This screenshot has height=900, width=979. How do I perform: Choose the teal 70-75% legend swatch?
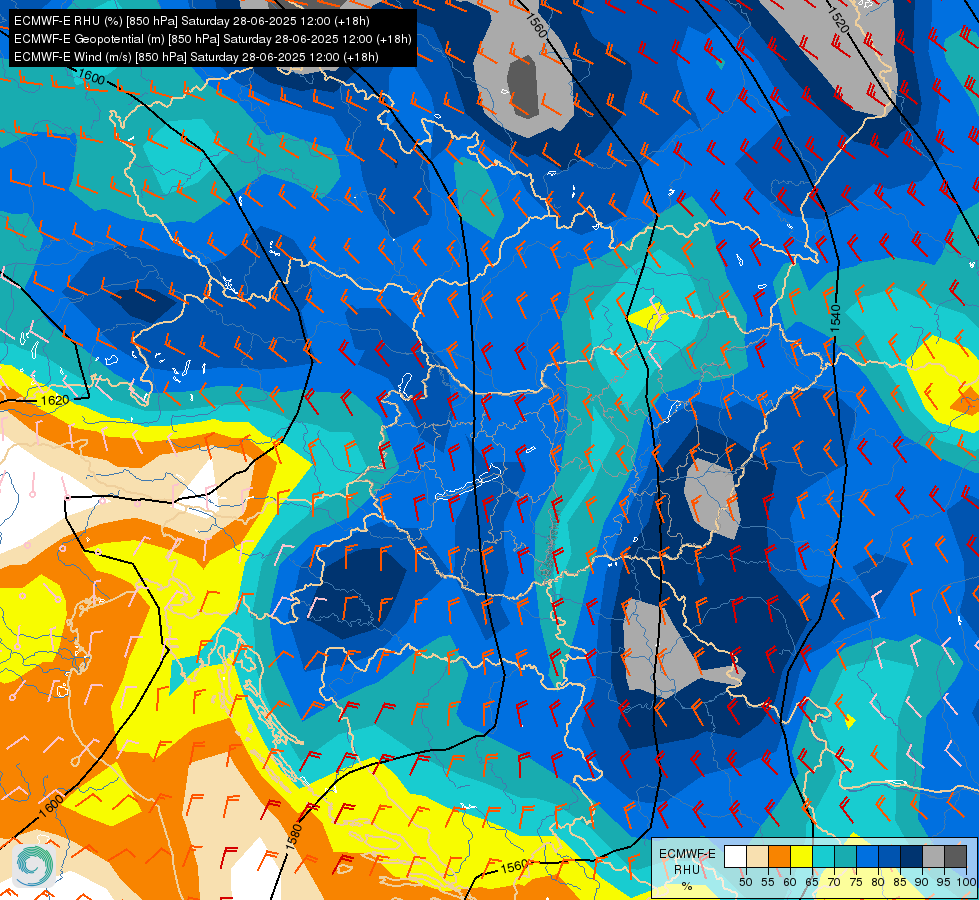(845, 857)
